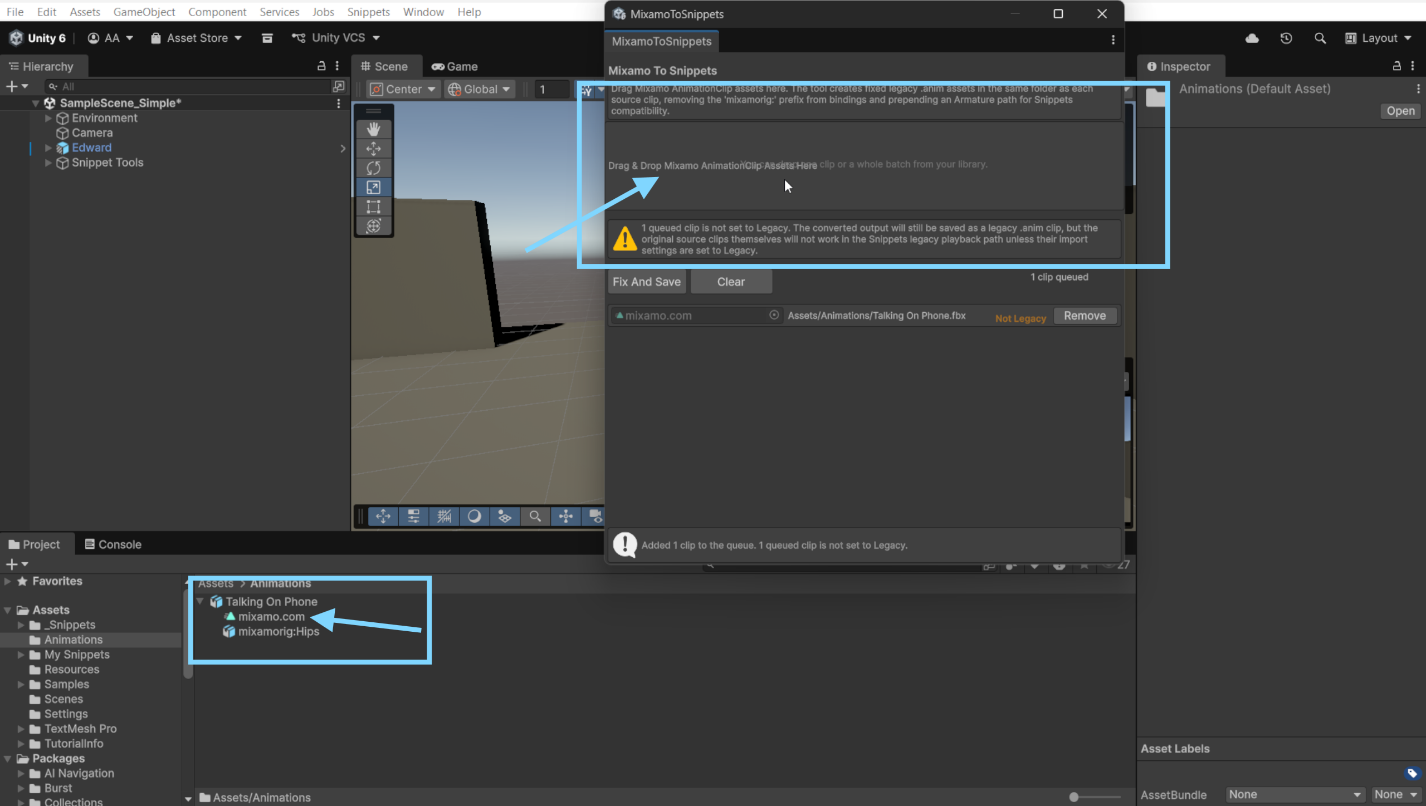Open the Asset Store dropdown
Screen dimensions: 1426x806
(x=196, y=38)
